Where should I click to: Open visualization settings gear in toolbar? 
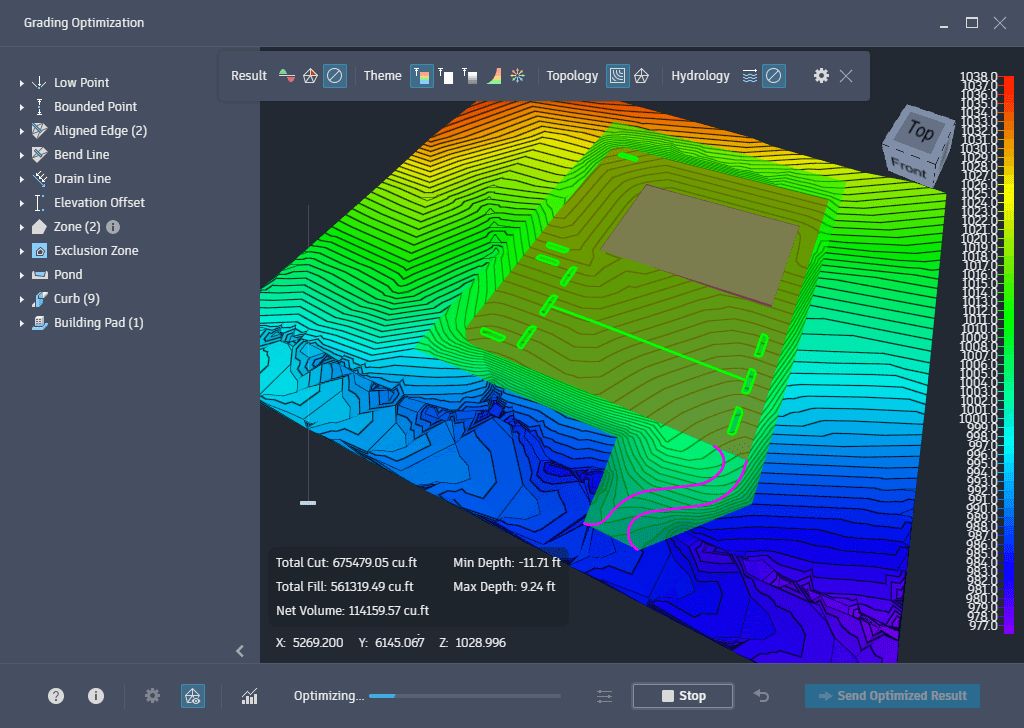[821, 76]
